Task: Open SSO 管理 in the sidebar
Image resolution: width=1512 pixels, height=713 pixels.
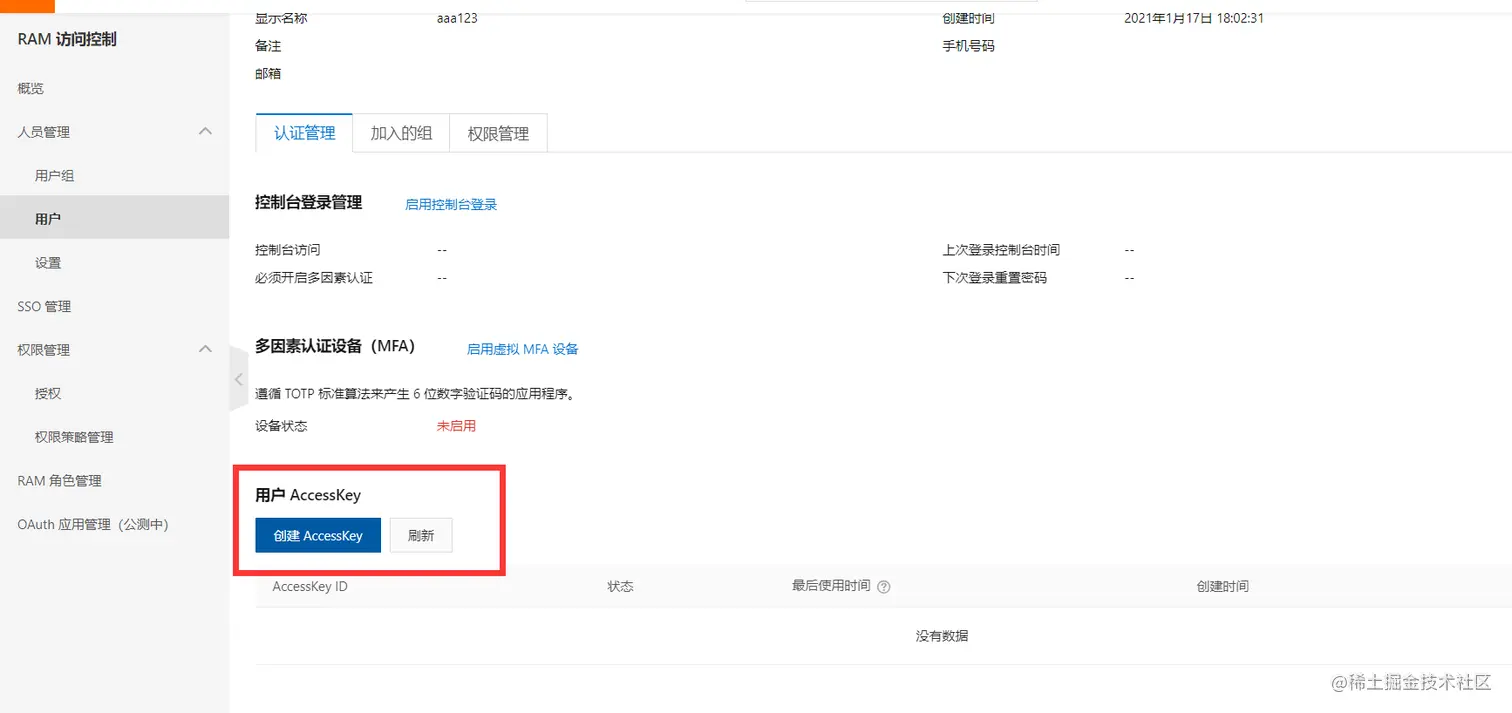Action: 44,306
